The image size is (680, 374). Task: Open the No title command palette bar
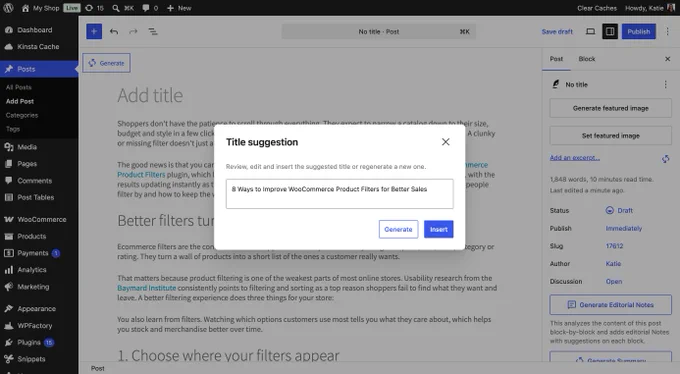pos(379,31)
